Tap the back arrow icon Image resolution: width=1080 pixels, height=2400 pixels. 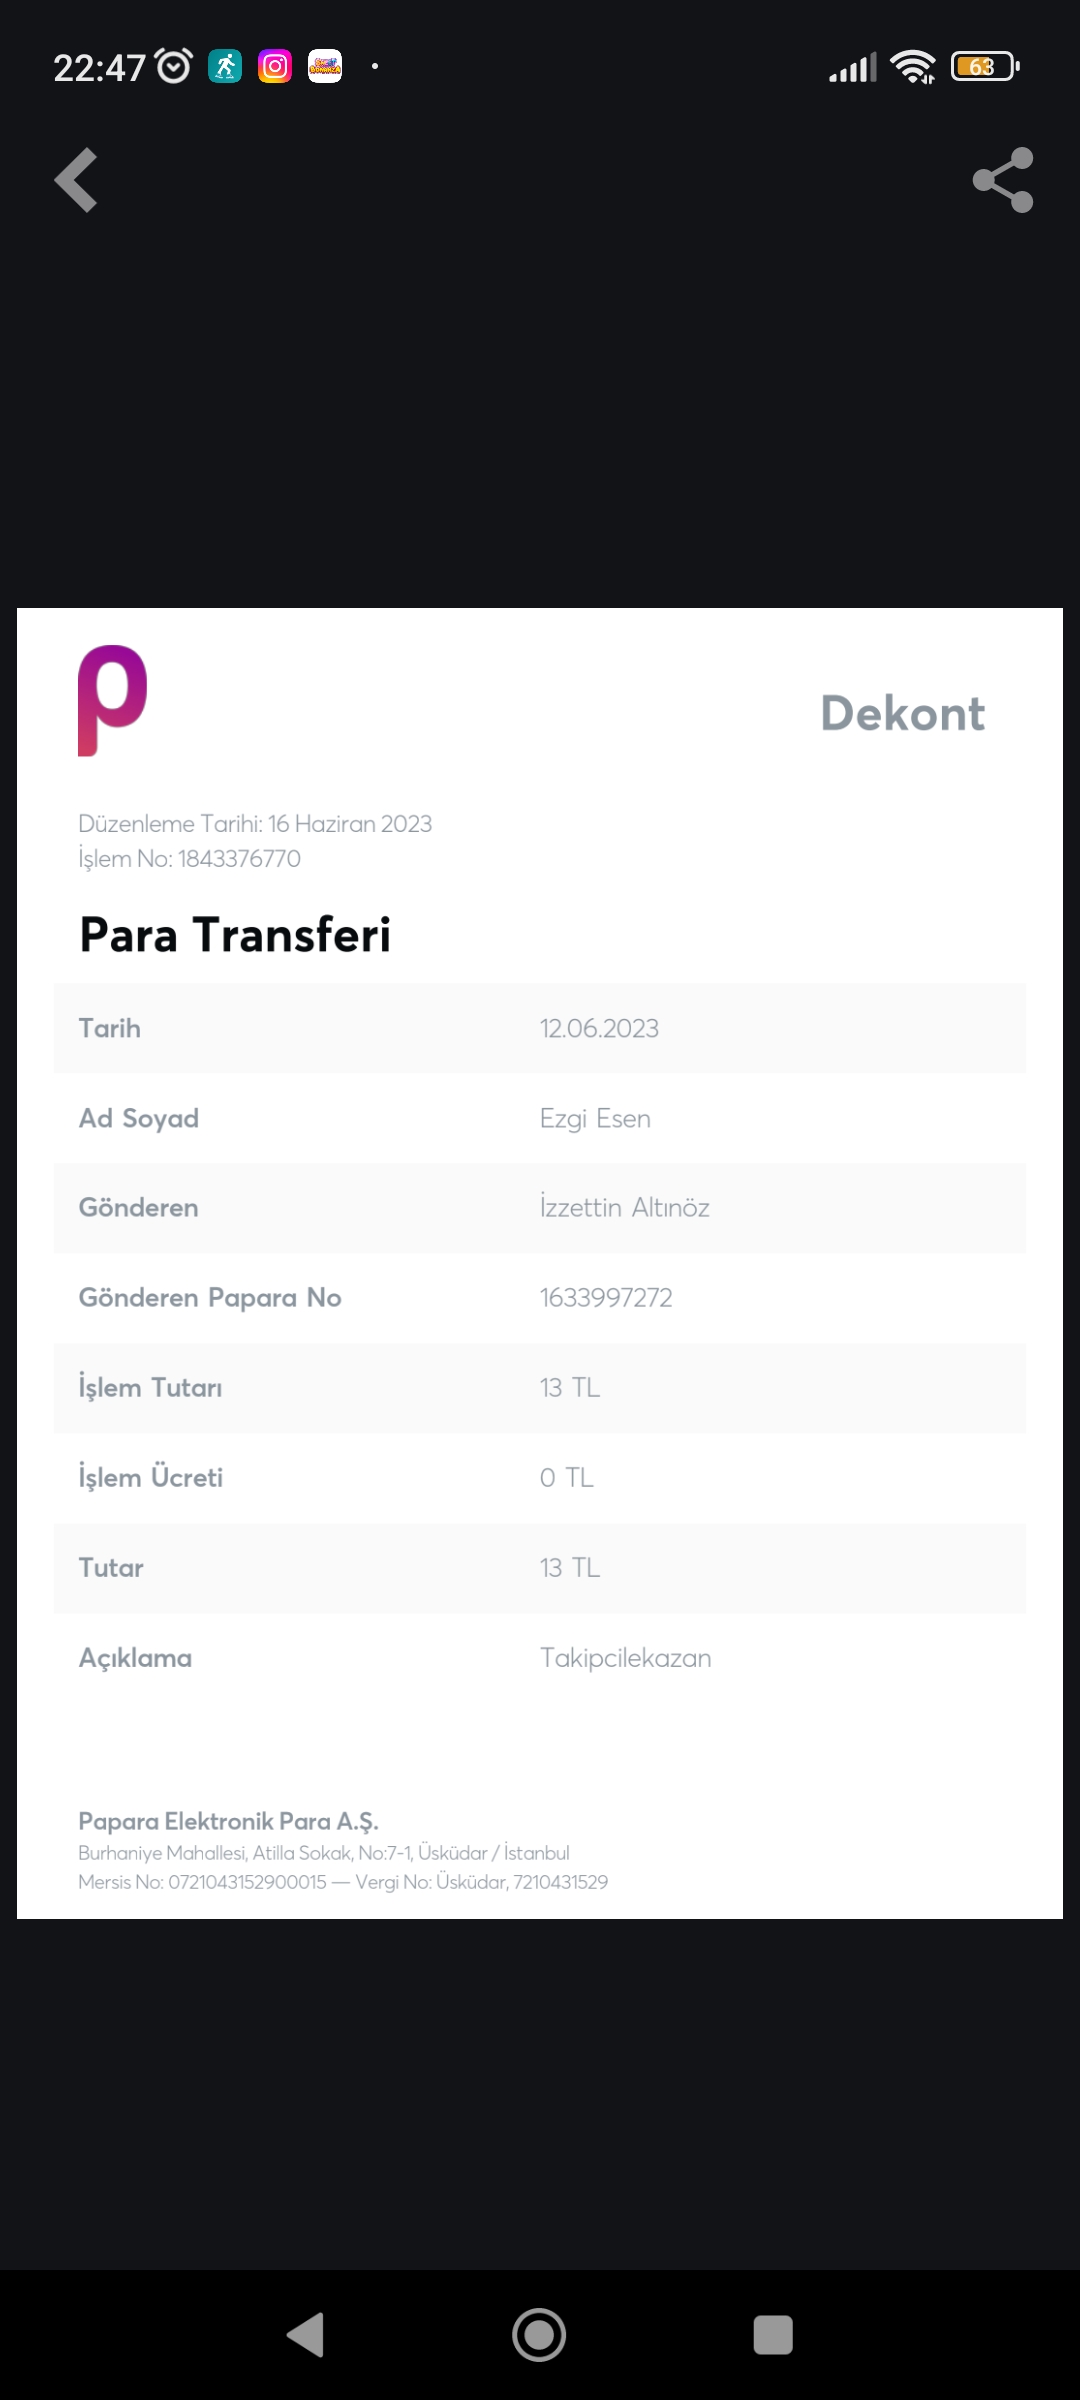tap(76, 180)
